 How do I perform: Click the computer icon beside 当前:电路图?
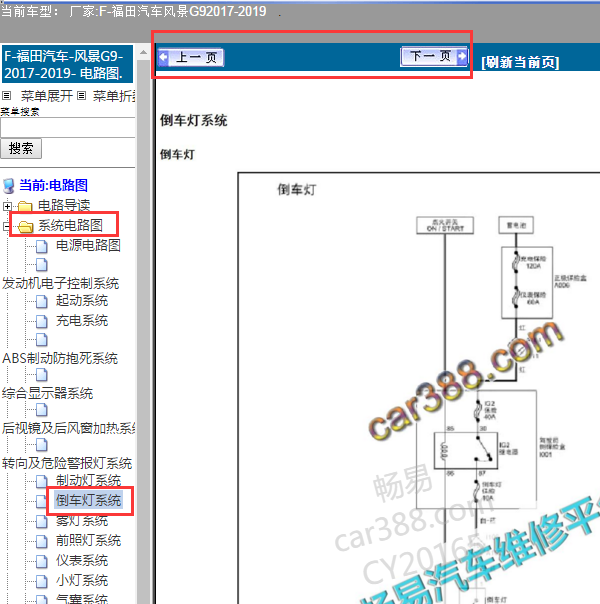click(8, 186)
